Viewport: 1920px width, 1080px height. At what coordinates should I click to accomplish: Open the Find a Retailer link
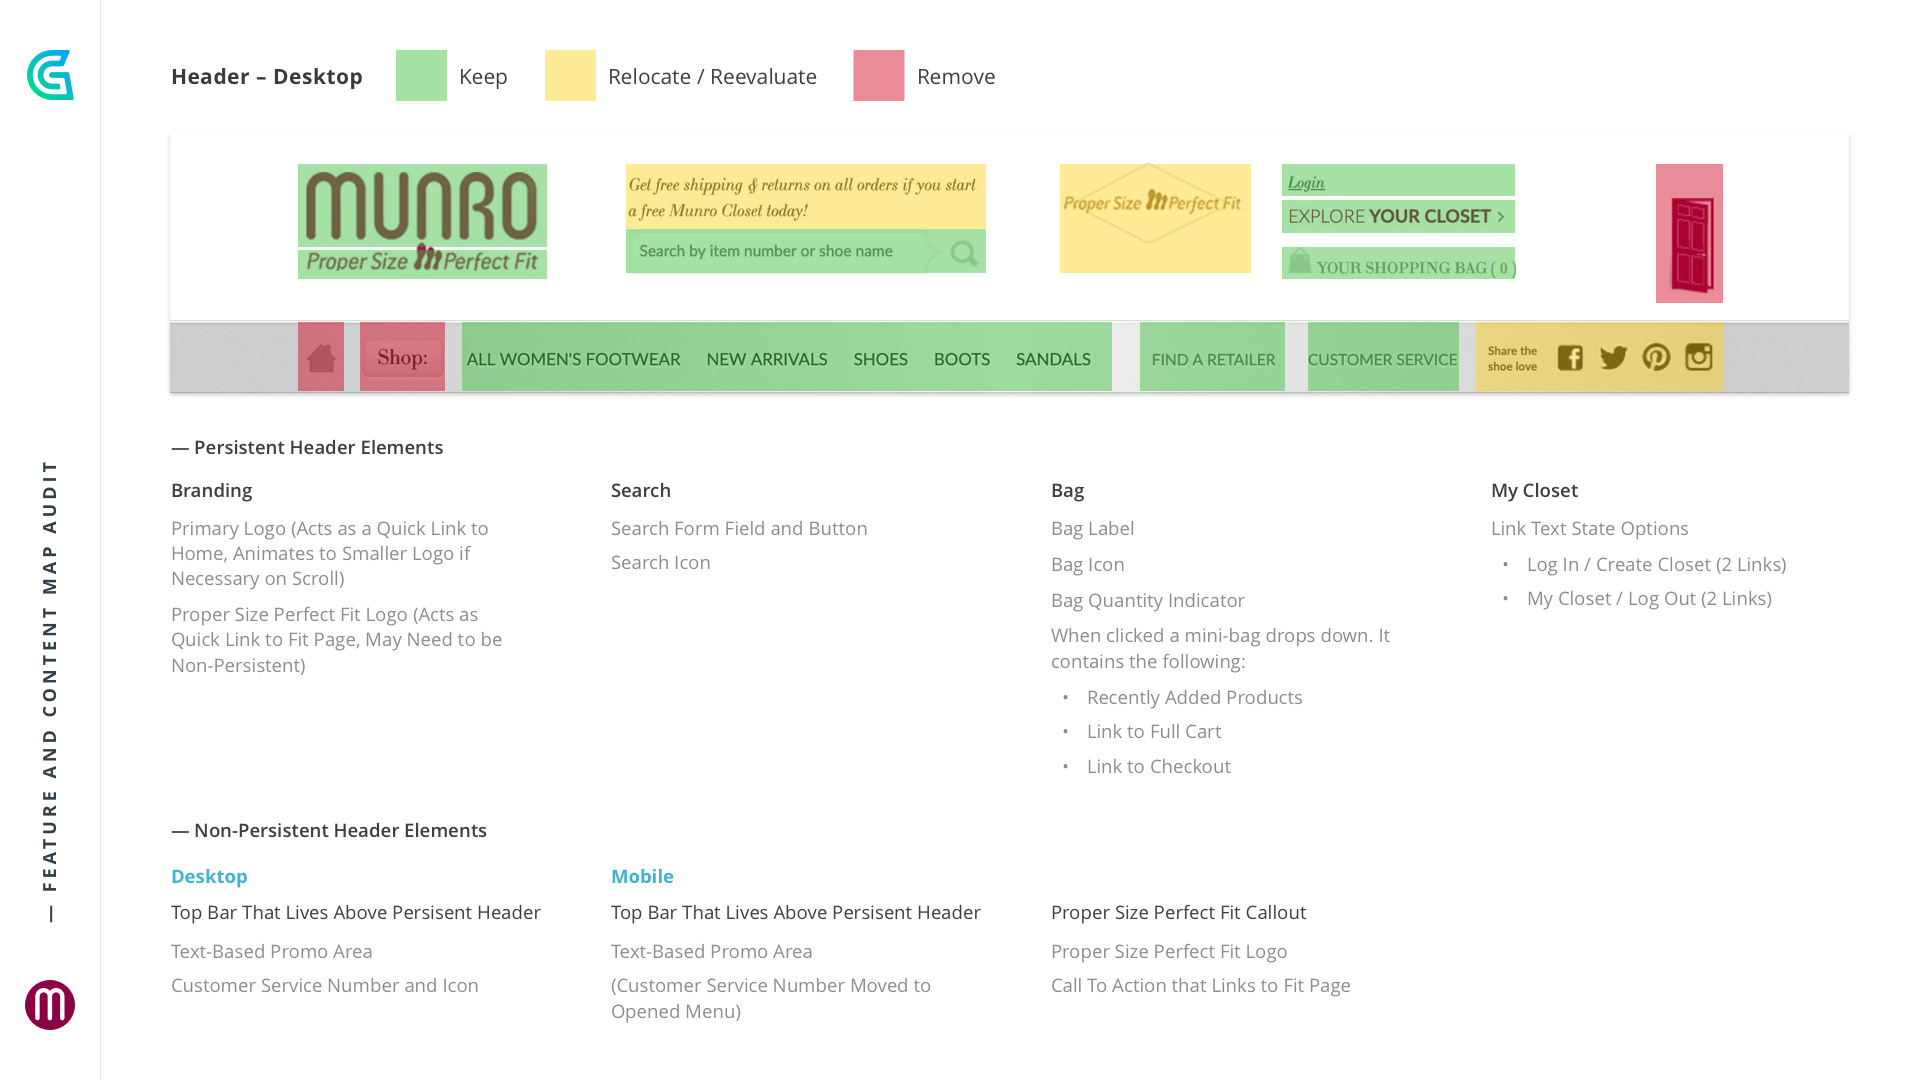tap(1213, 359)
